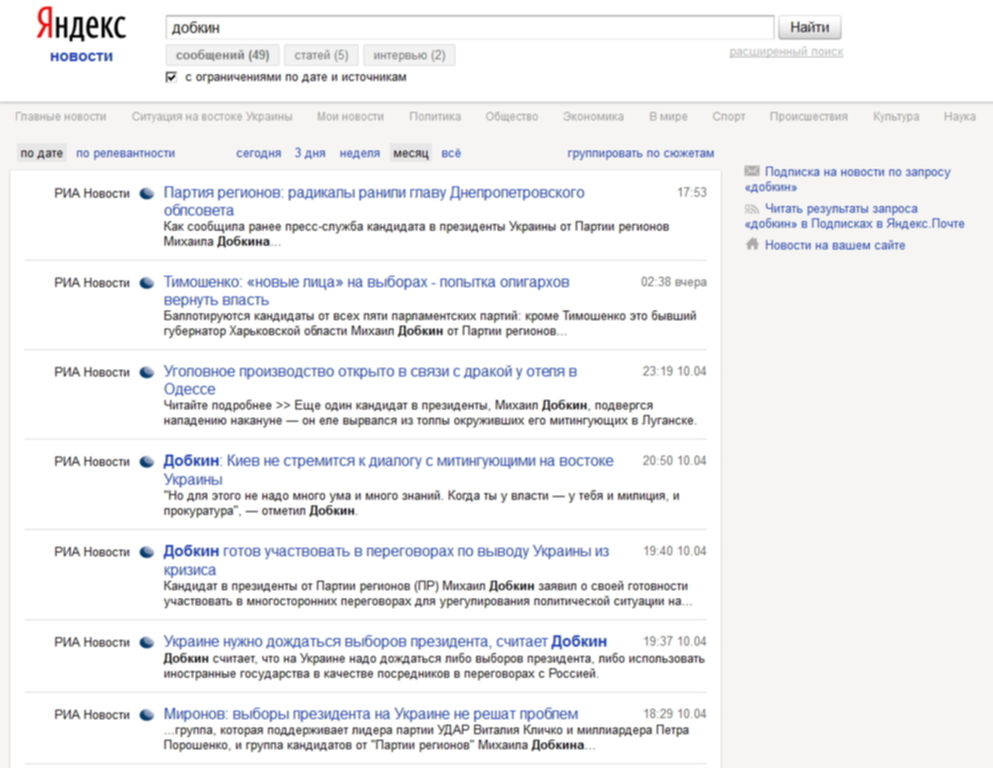Filter results to 3 дня
This screenshot has height=768, width=993.
[x=310, y=153]
